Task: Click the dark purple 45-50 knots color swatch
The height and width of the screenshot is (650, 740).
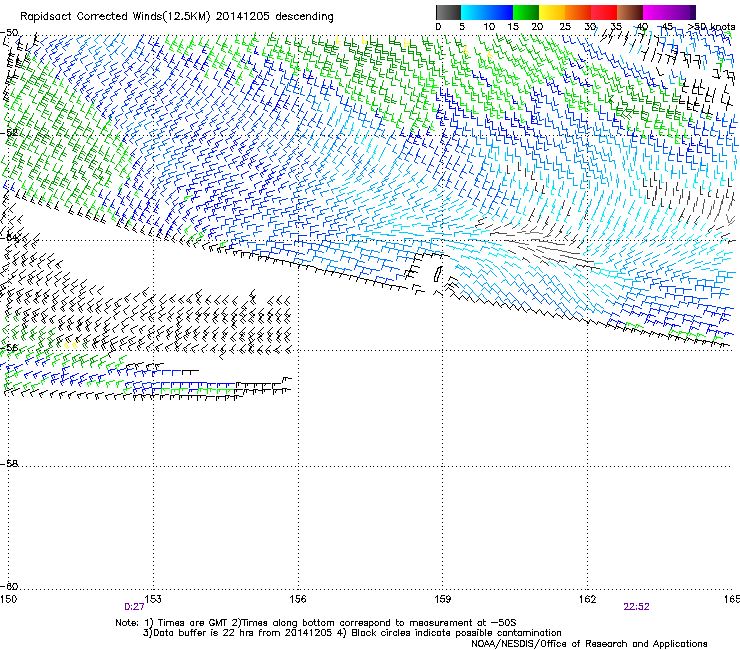Action: [x=682, y=12]
